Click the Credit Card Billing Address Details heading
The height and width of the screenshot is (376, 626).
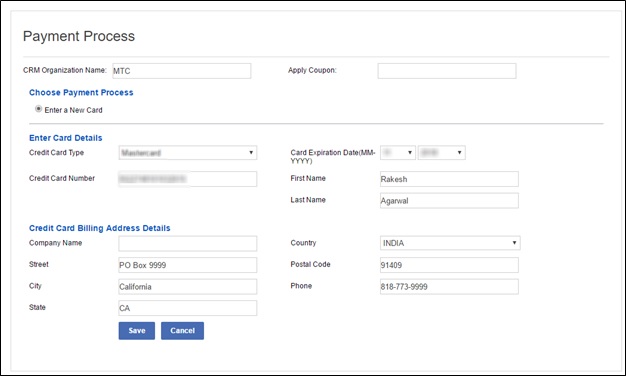pyautogui.click(x=99, y=228)
